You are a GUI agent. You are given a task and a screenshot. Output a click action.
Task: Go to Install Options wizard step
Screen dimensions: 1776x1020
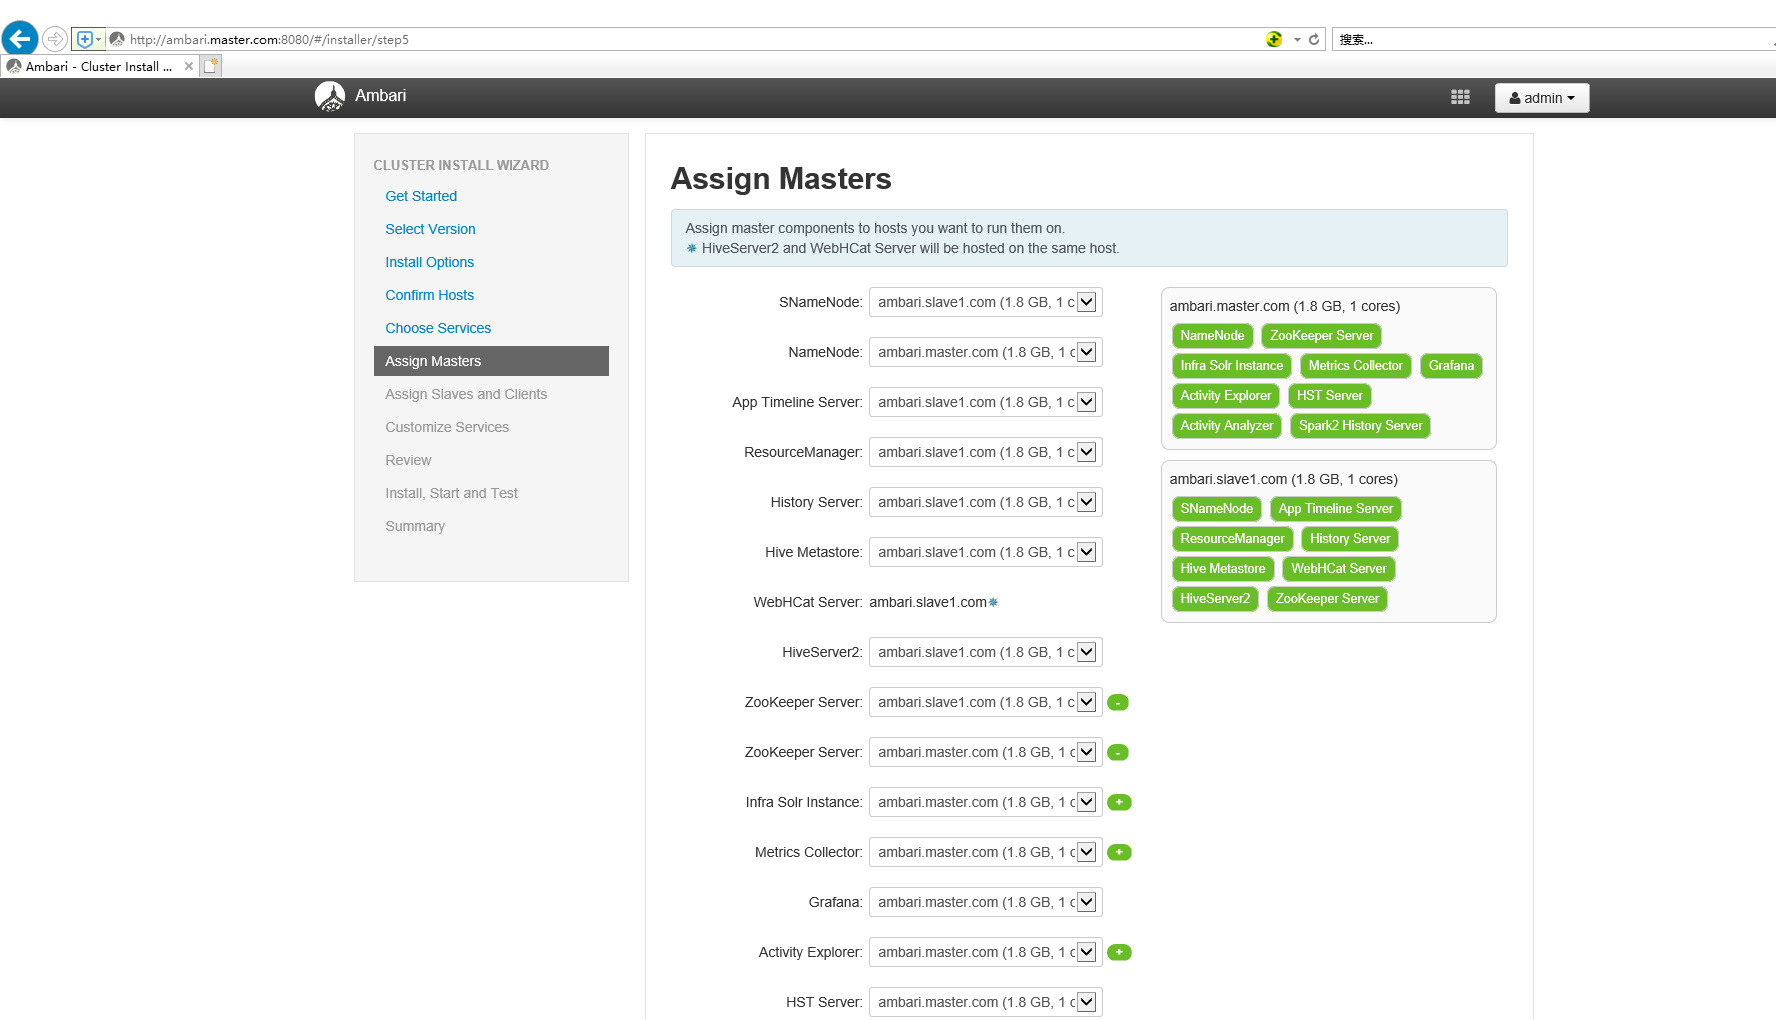pyautogui.click(x=429, y=262)
